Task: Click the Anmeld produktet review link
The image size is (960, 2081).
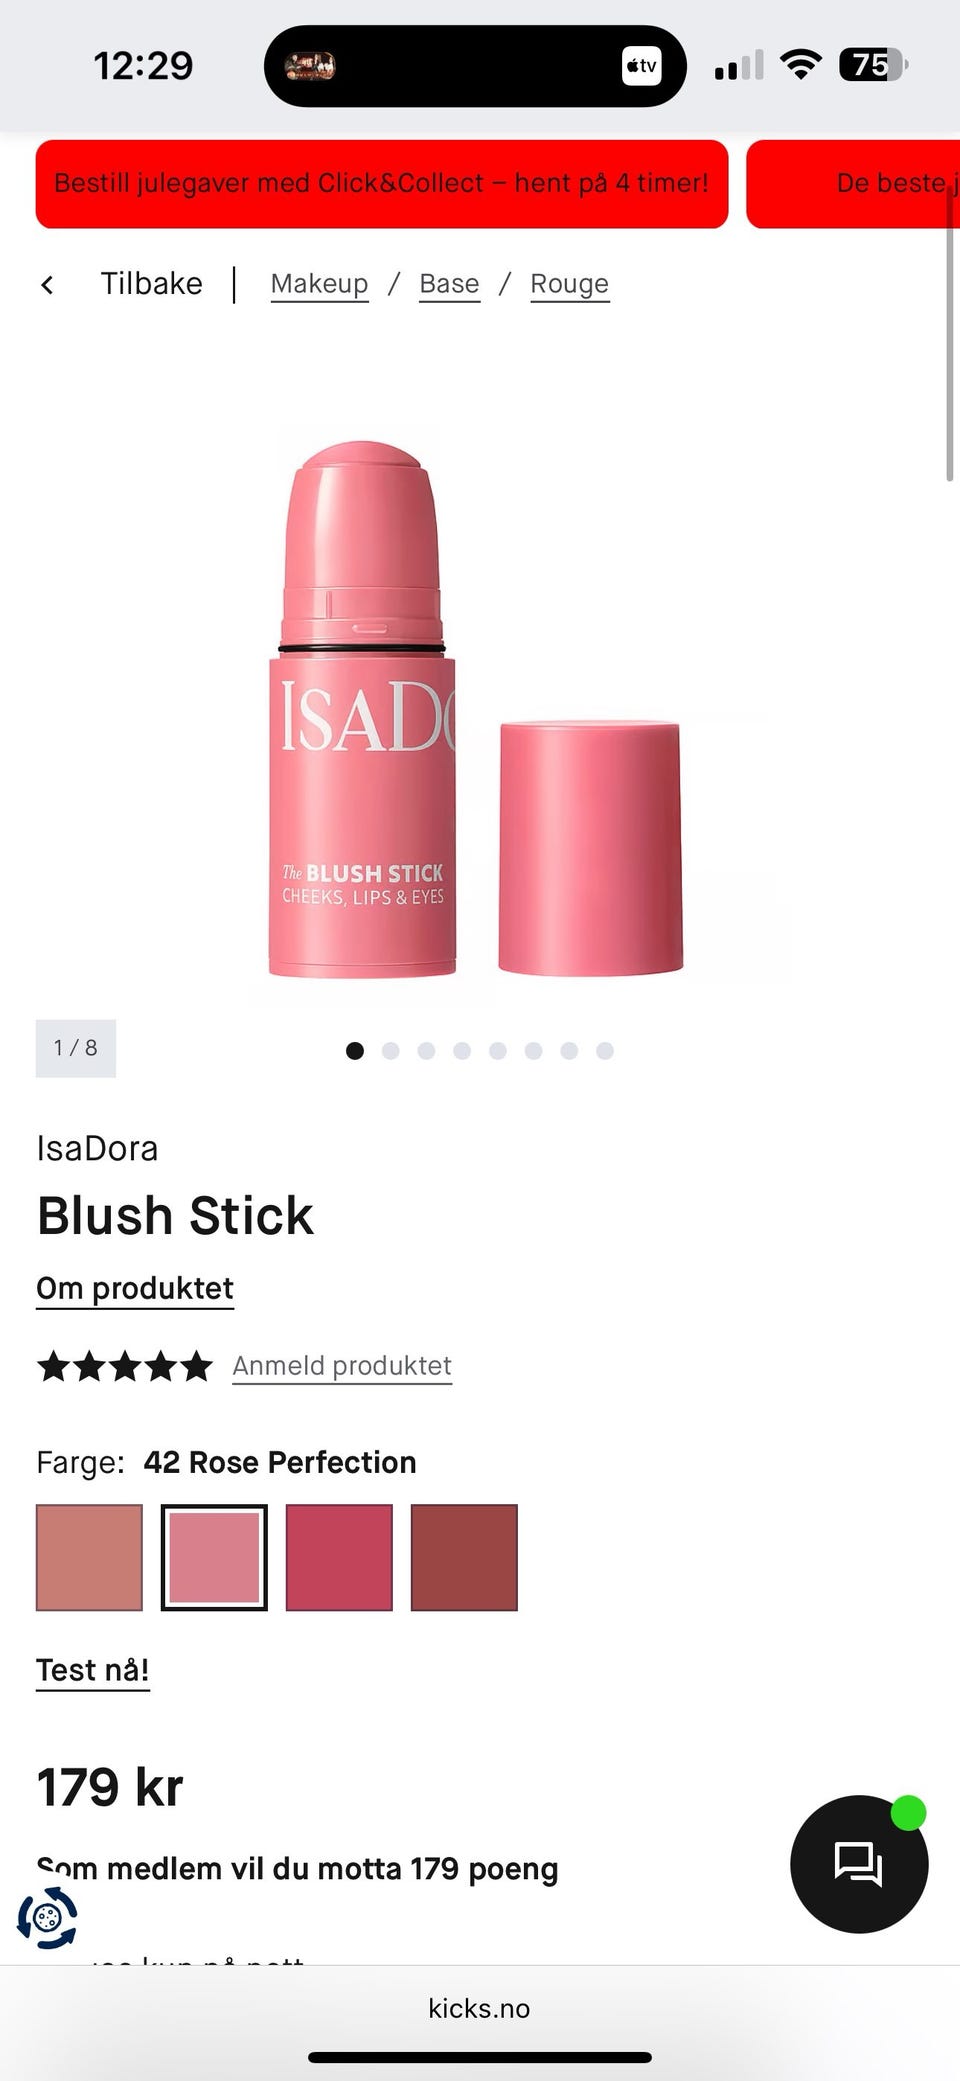Action: (342, 1366)
